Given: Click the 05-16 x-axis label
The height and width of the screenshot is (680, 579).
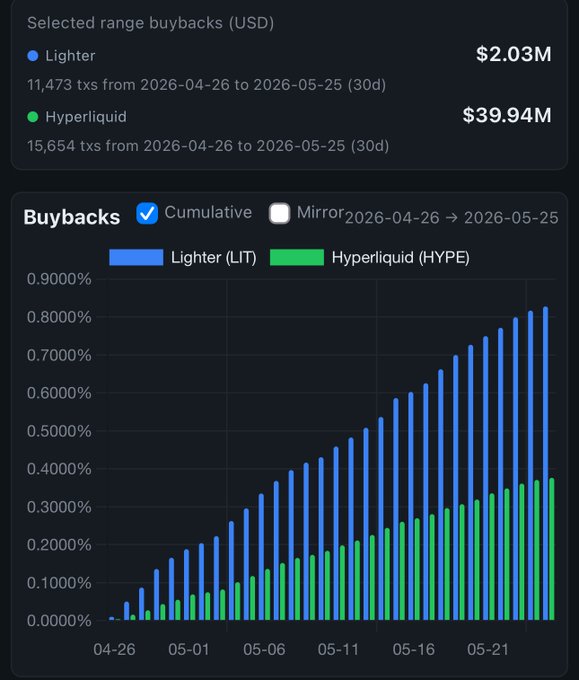Looking at the screenshot, I should click(x=413, y=650).
